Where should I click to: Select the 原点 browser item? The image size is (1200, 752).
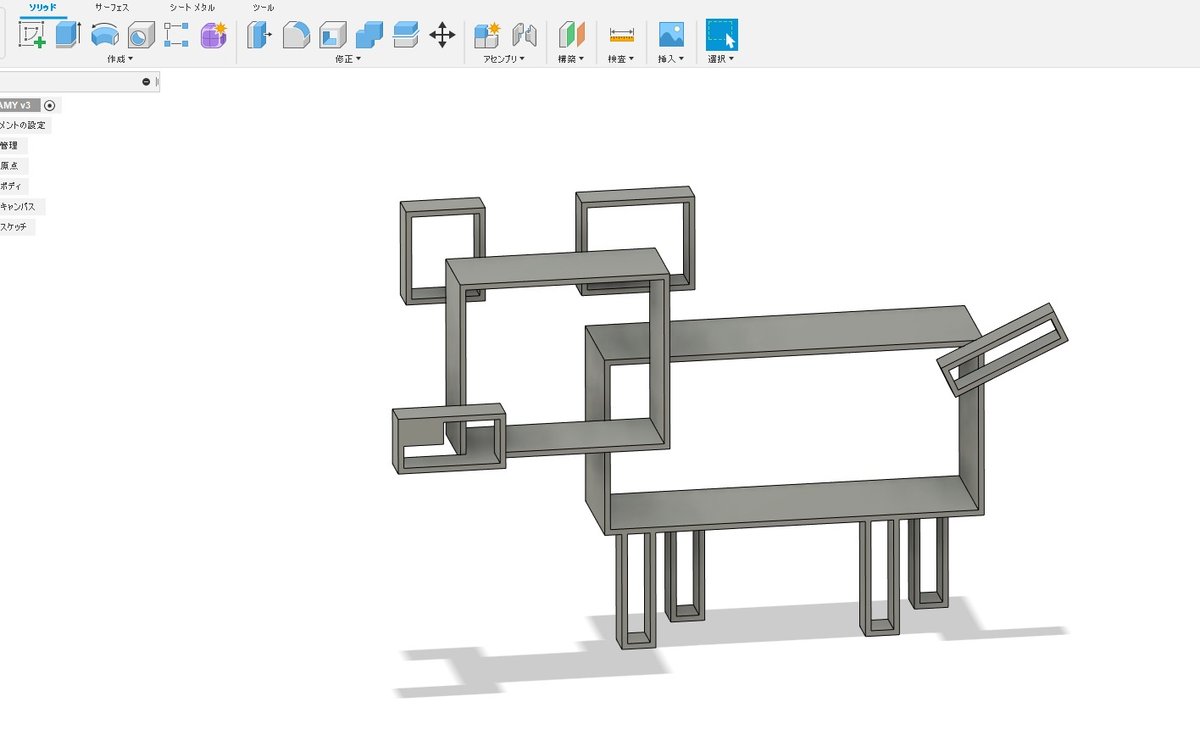pos(10,166)
